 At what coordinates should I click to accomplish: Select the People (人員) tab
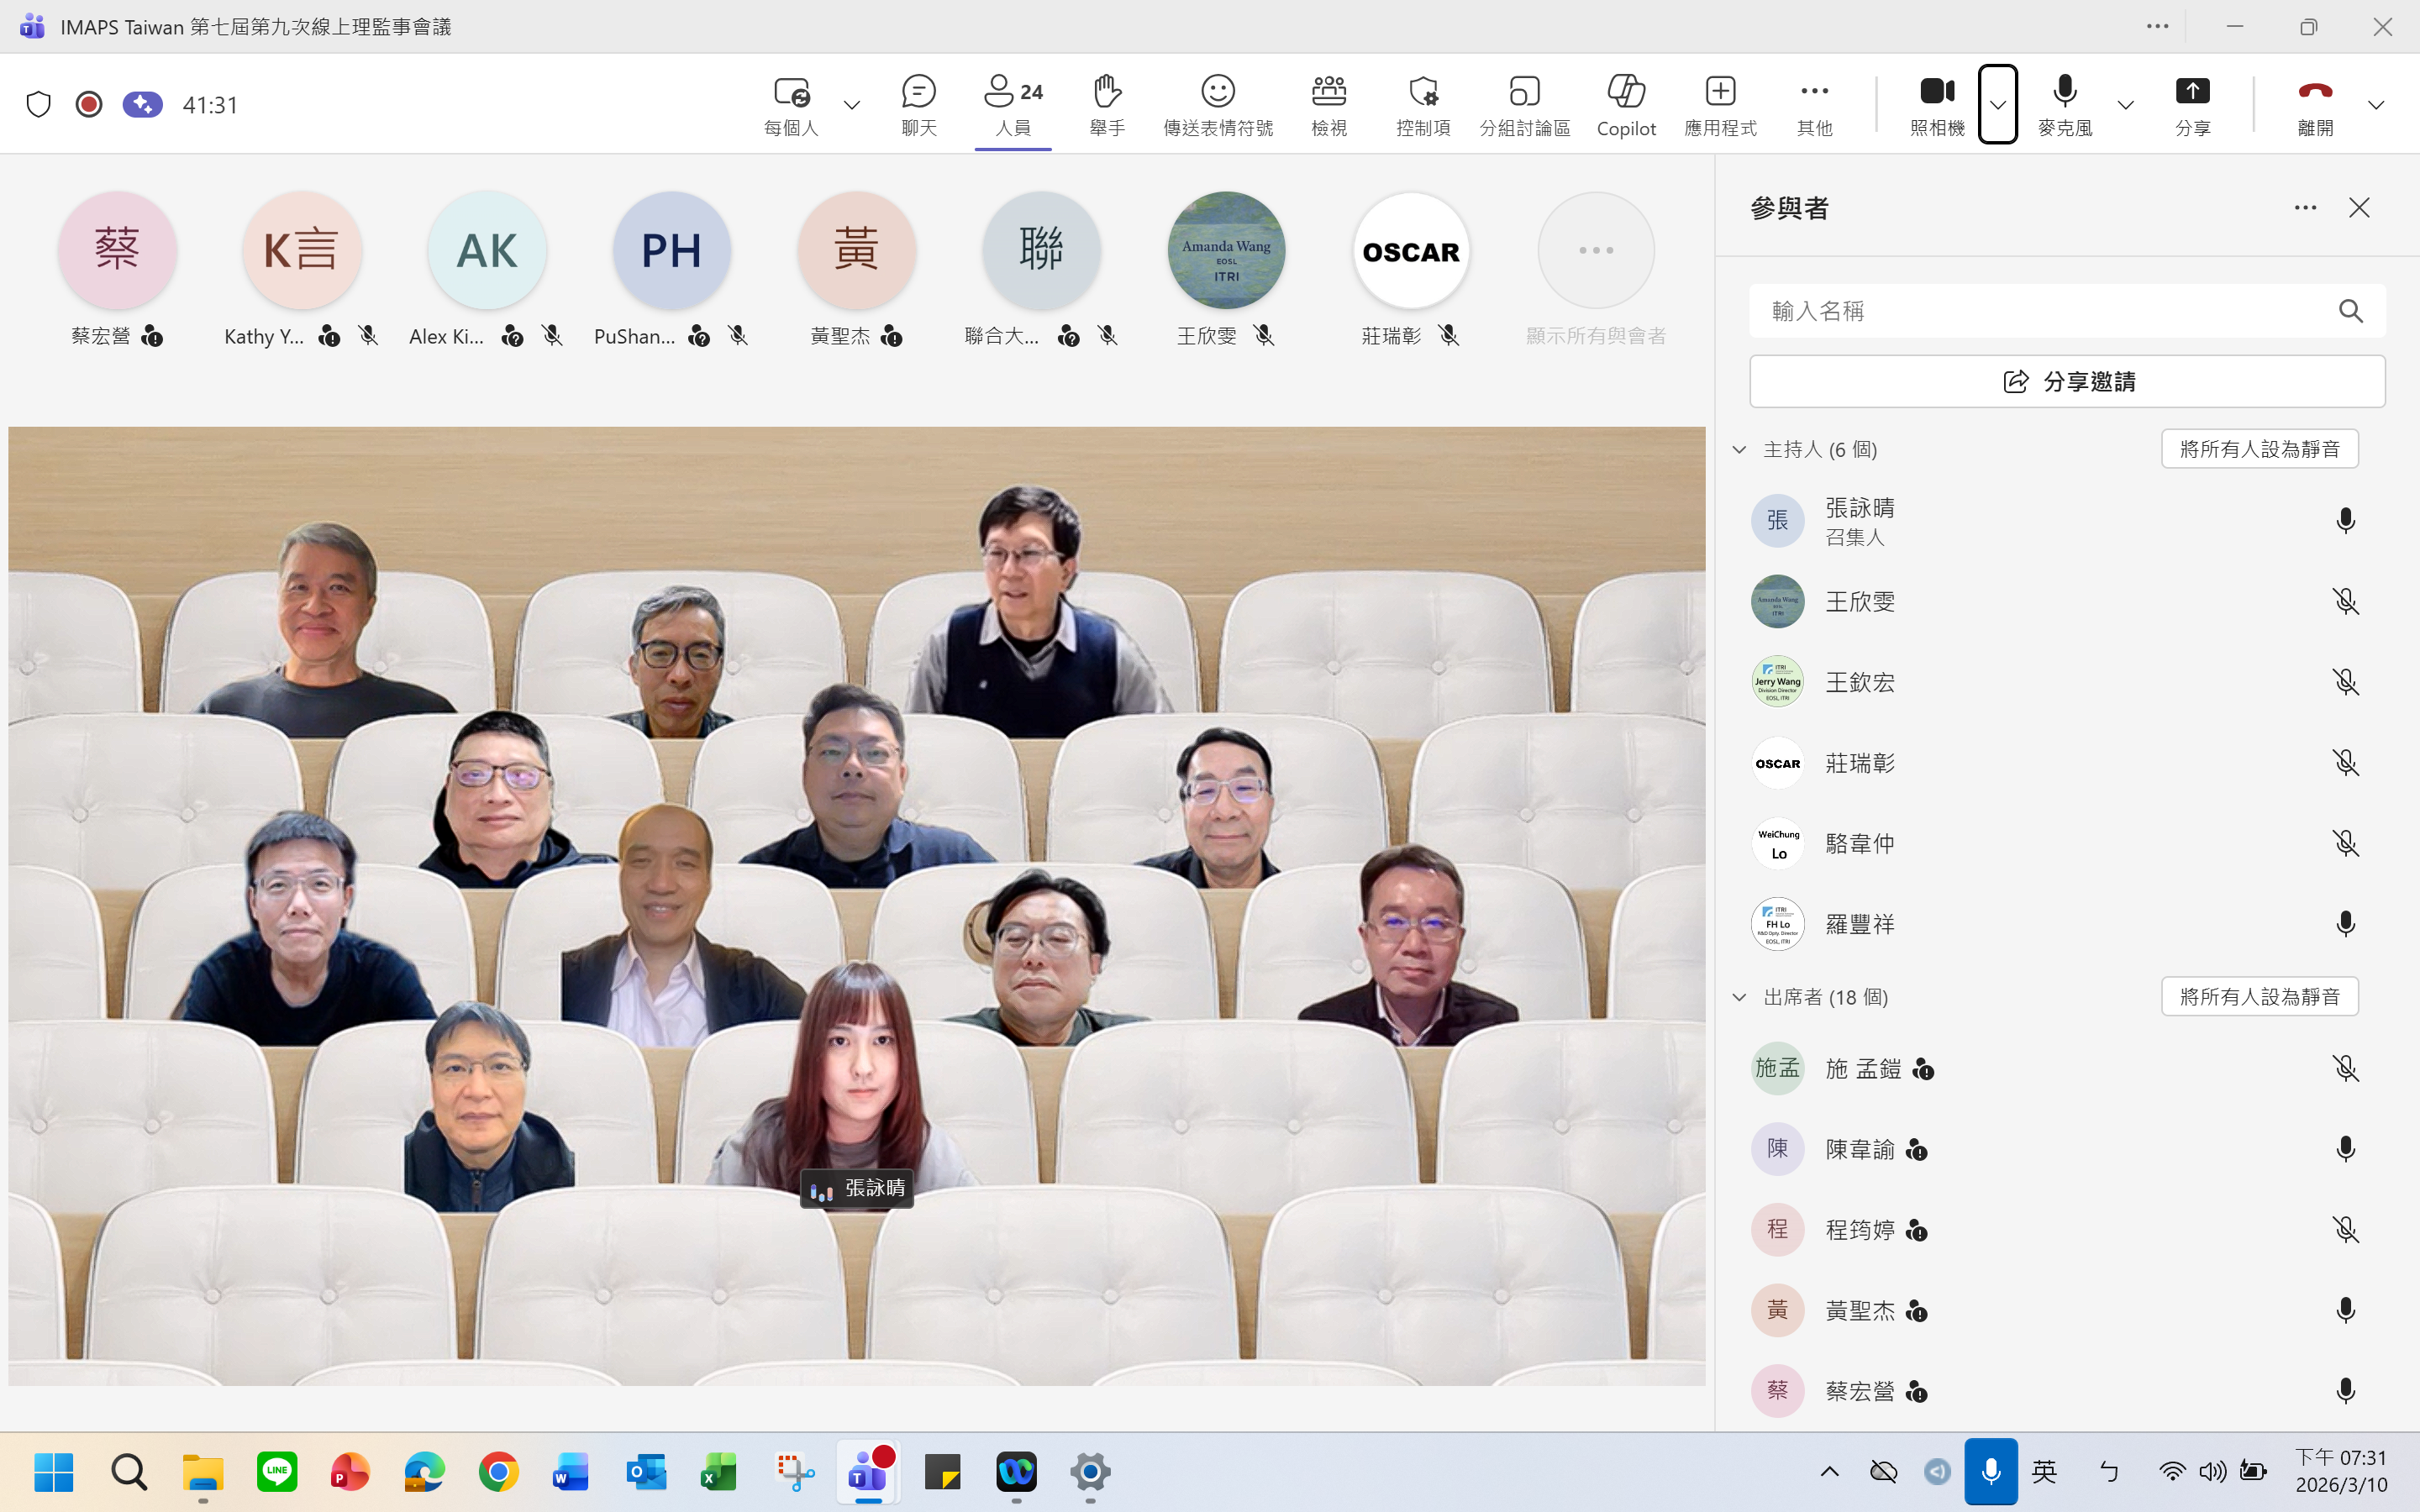pos(1012,103)
